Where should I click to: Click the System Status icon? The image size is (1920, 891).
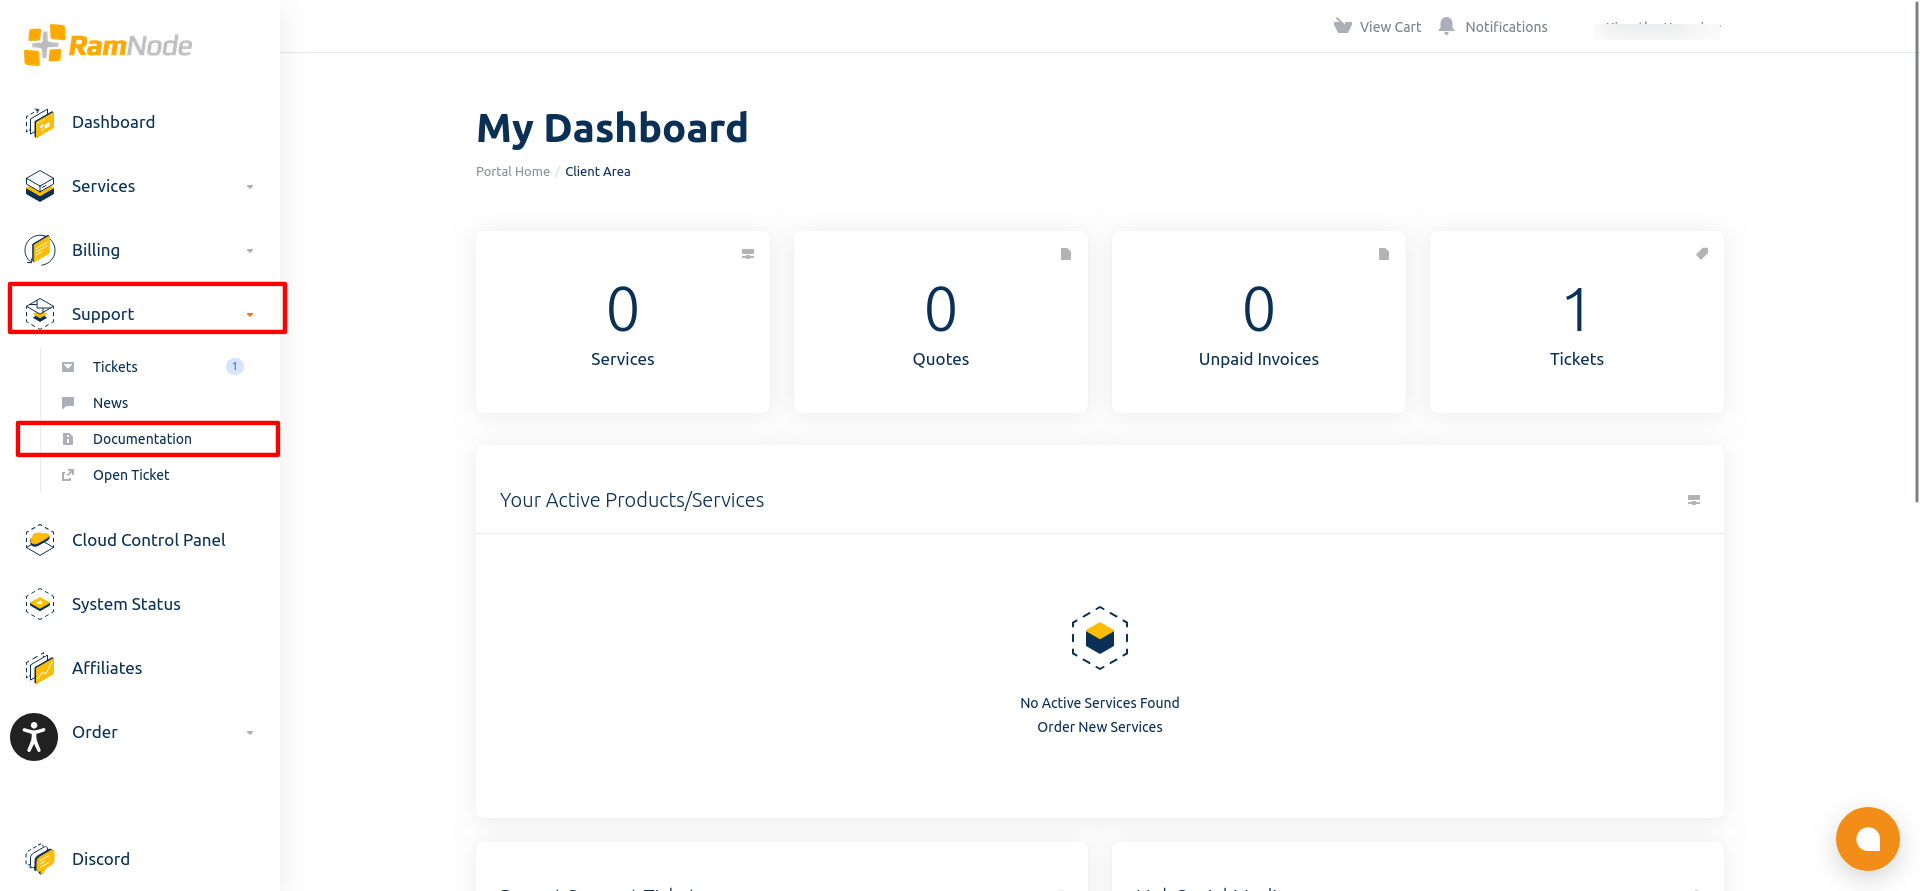click(40, 604)
